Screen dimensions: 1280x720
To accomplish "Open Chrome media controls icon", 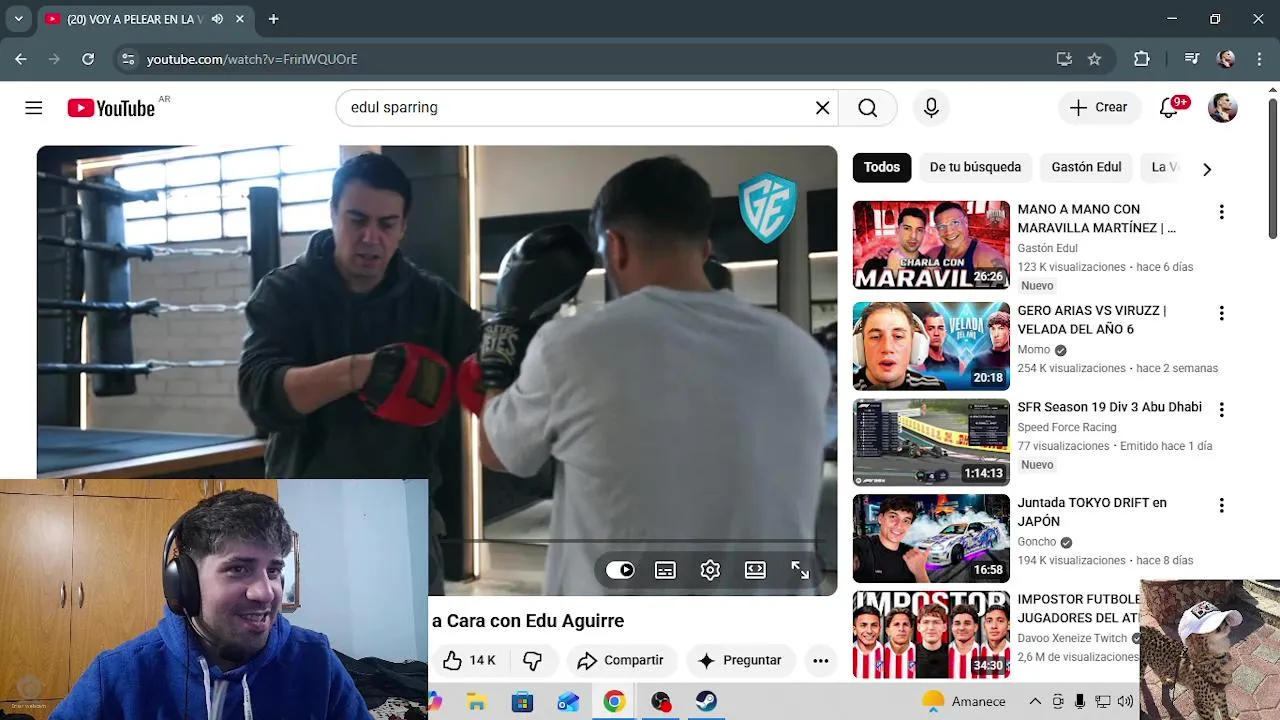I will coord(1191,59).
